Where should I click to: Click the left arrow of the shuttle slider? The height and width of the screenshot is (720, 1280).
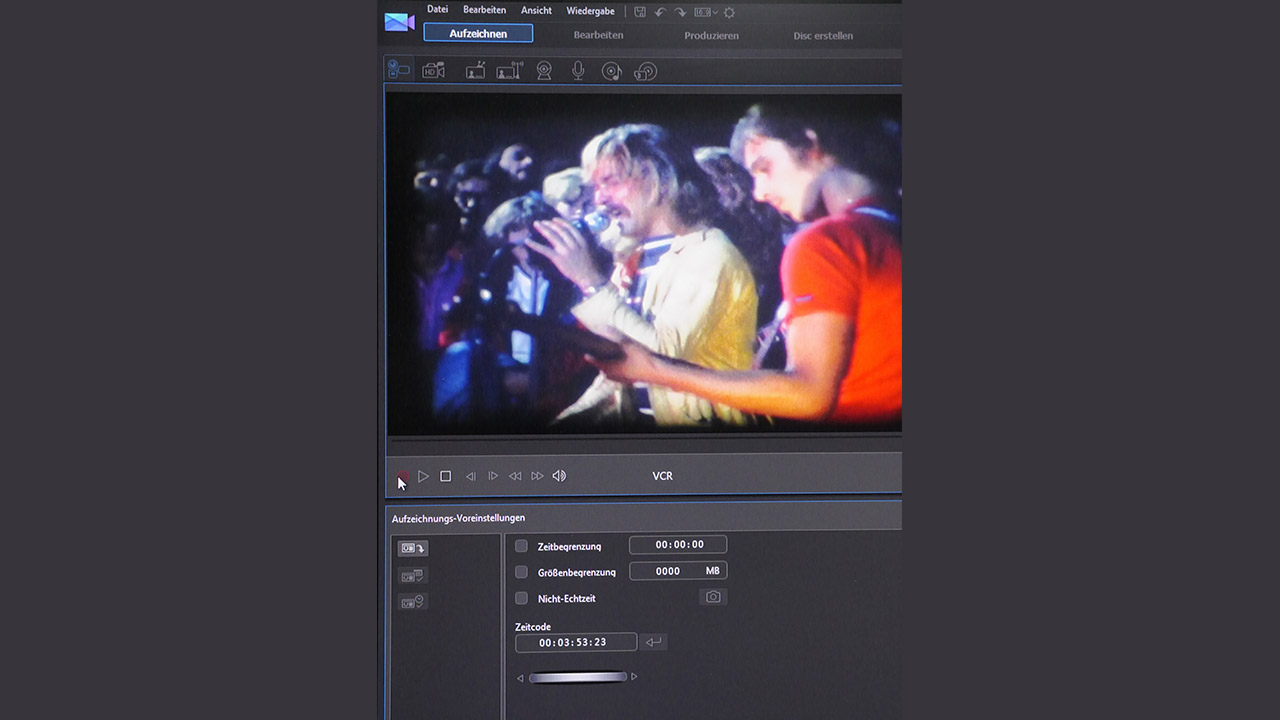[520, 678]
